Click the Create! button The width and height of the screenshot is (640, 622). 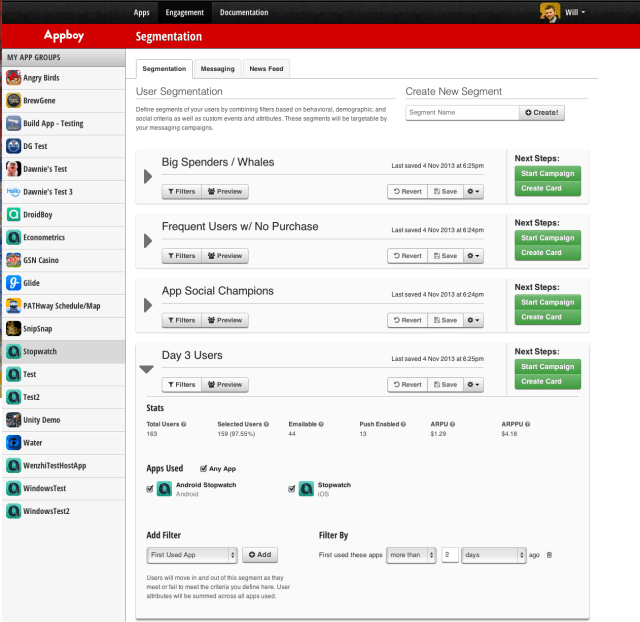pyautogui.click(x=542, y=113)
